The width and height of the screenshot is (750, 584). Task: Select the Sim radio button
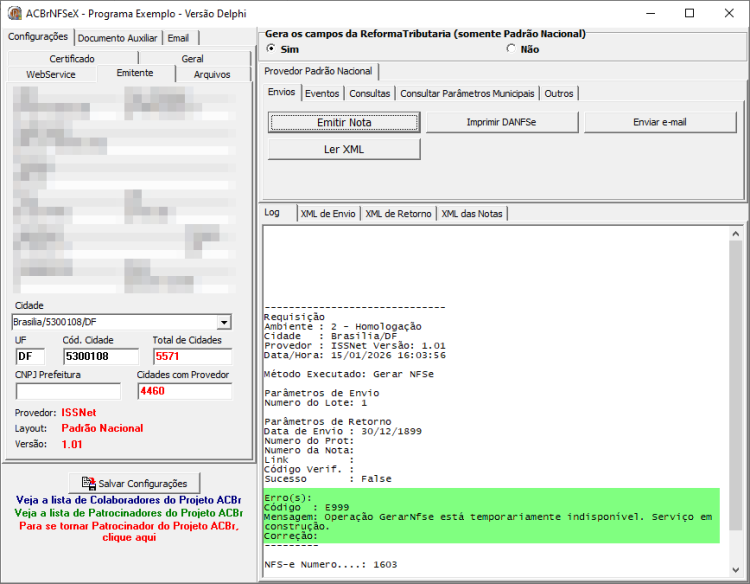tap(271, 49)
